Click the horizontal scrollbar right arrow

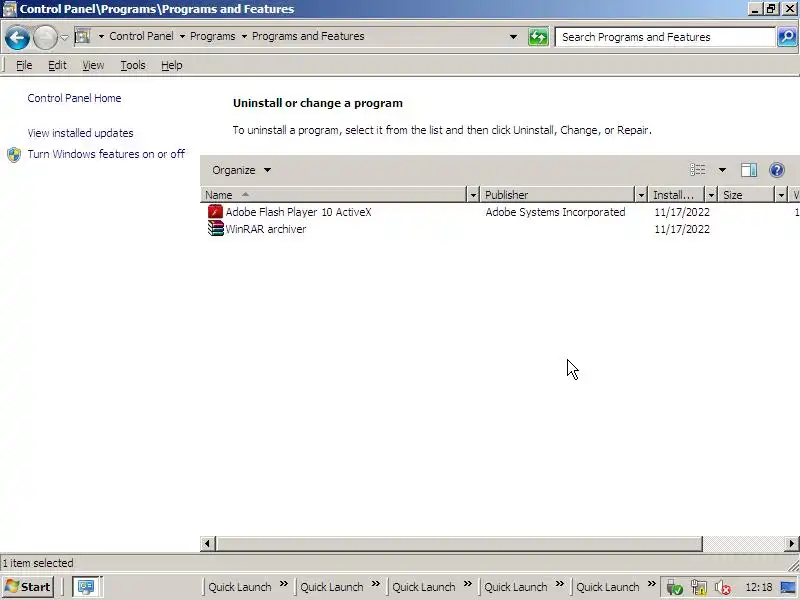point(792,544)
